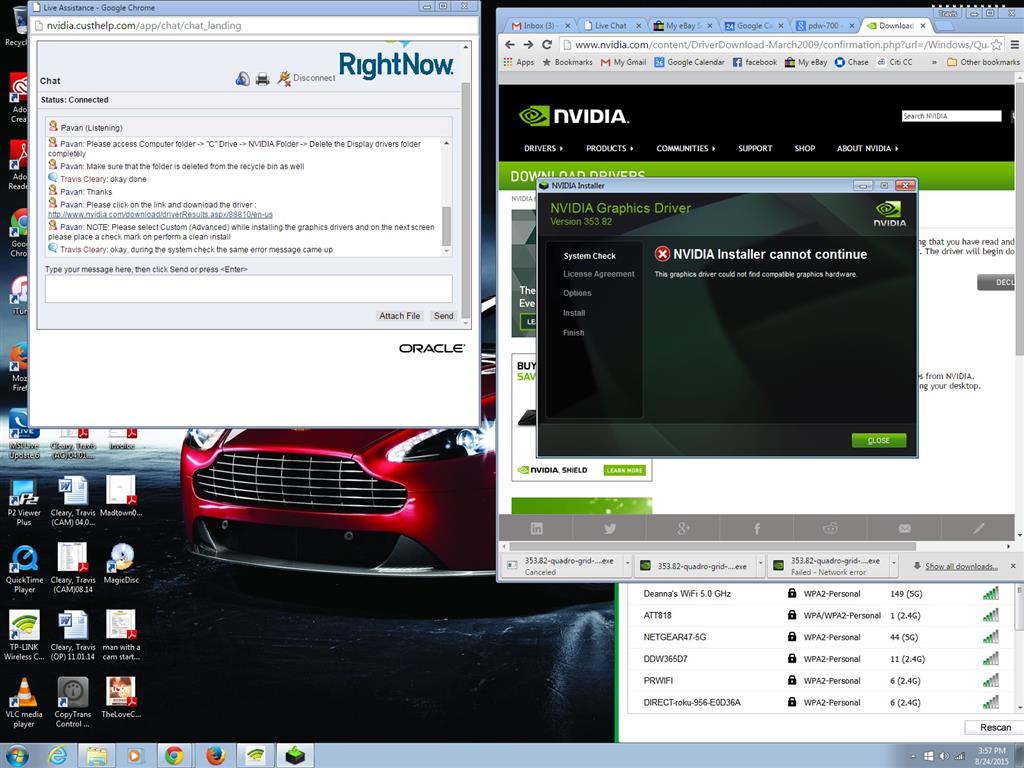
Task: Switch to the My eBay browser tab
Action: [682, 25]
